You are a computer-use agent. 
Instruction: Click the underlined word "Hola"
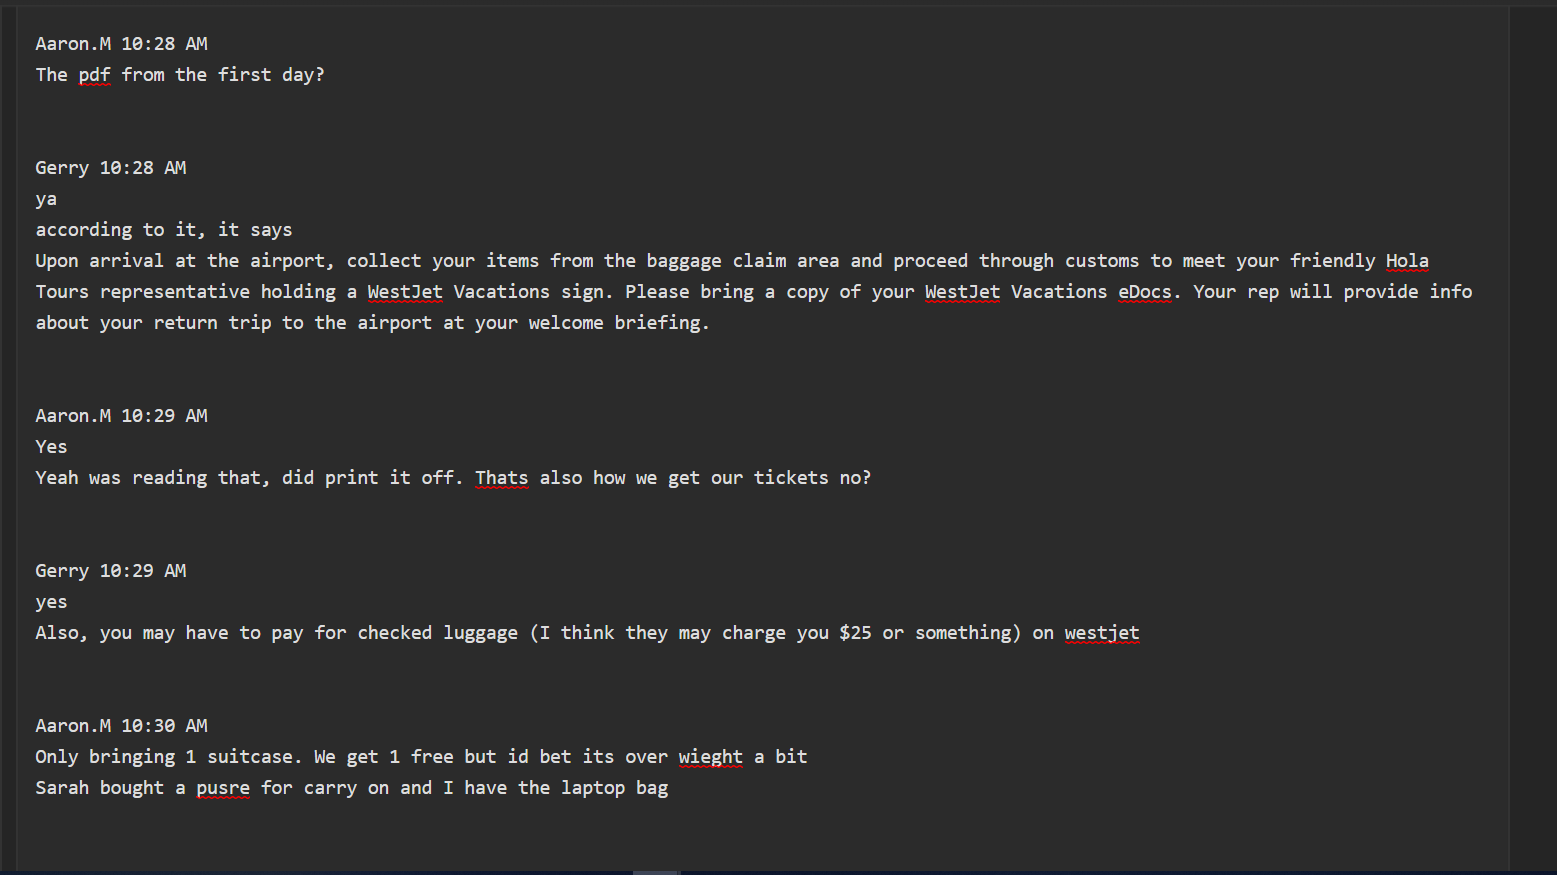(x=1406, y=261)
